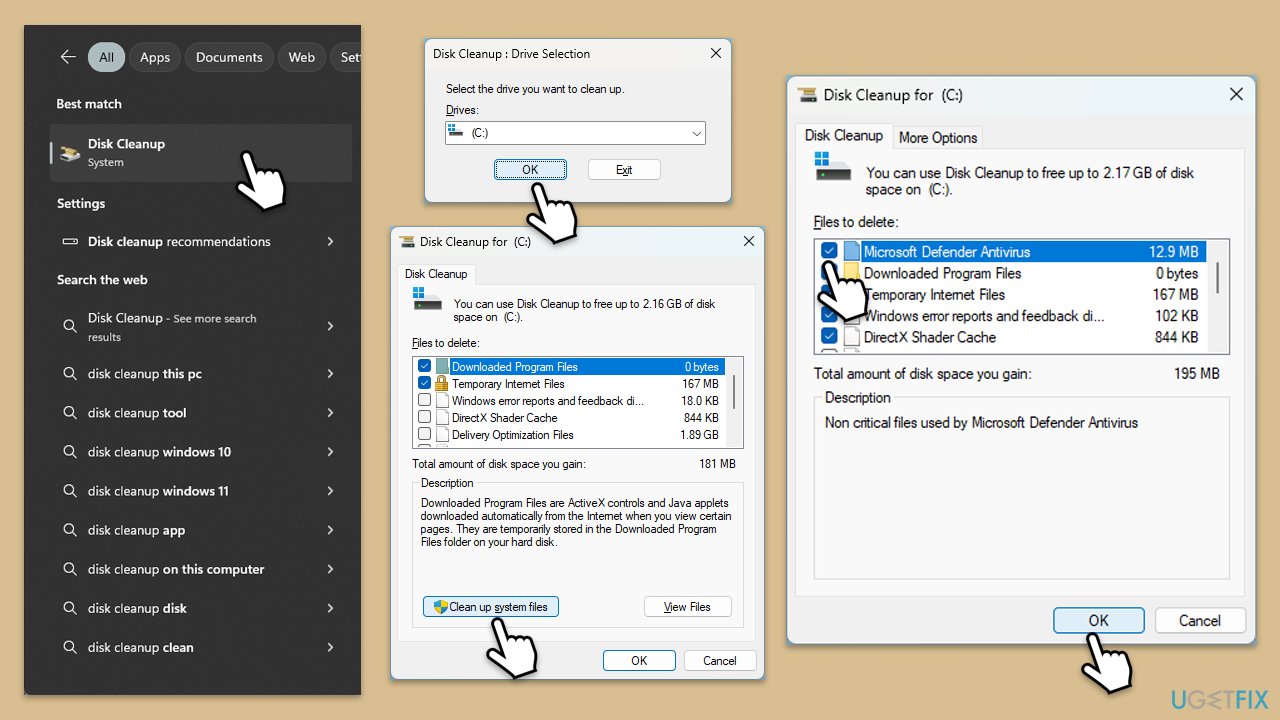1280x720 pixels.
Task: Click View Files button
Action: tap(688, 607)
